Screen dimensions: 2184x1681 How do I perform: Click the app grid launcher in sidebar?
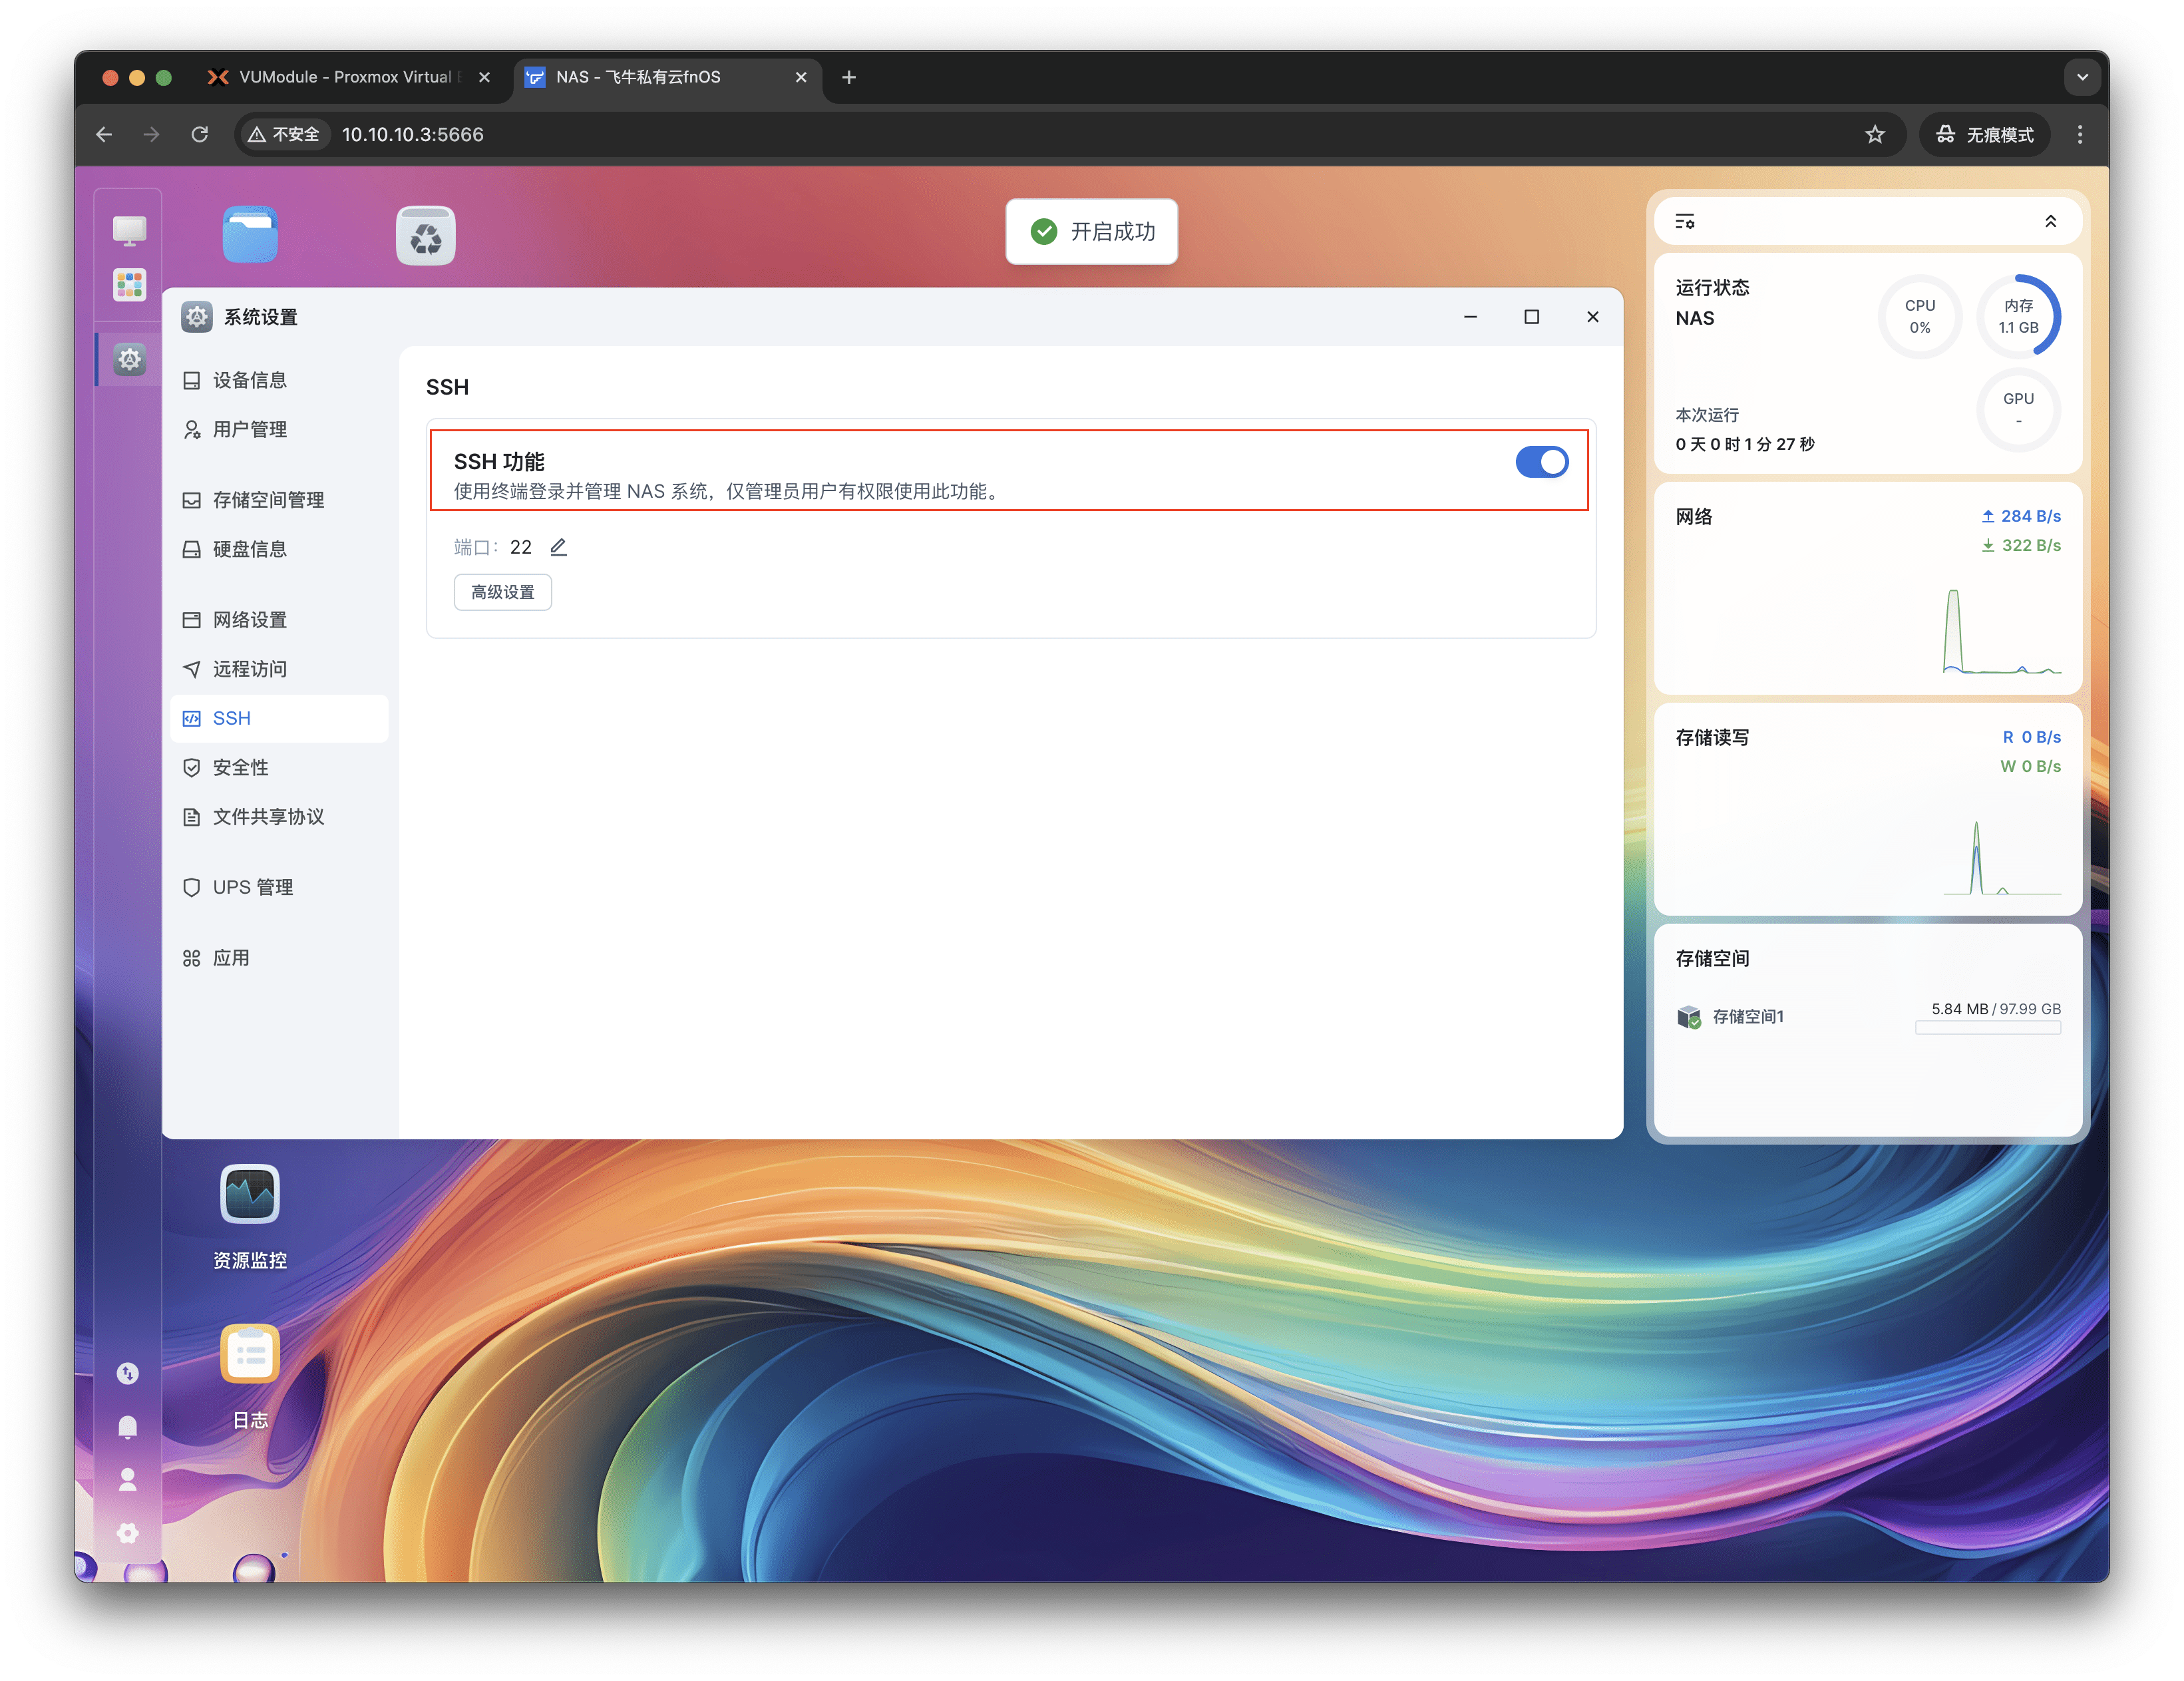coord(129,284)
